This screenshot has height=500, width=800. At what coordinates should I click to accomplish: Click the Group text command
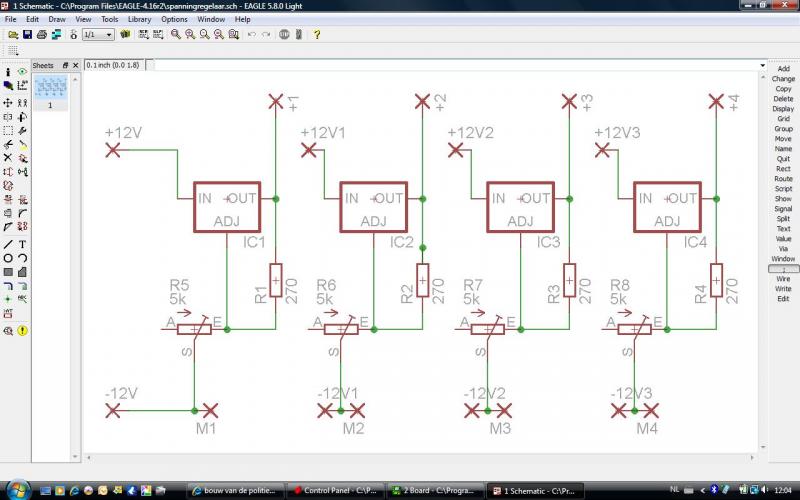point(783,129)
